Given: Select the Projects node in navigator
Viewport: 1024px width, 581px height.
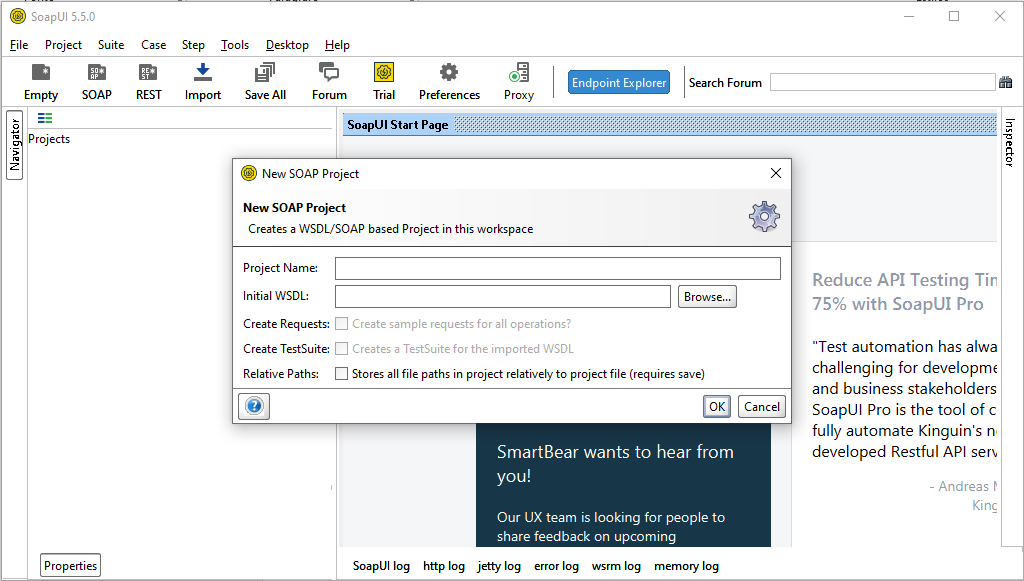Looking at the screenshot, I should 49,139.
